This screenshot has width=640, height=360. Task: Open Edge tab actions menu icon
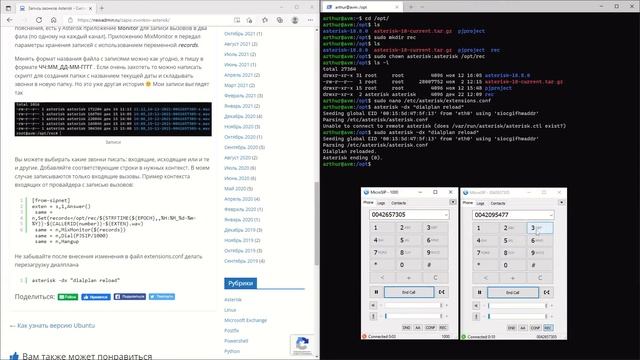click(x=8, y=8)
